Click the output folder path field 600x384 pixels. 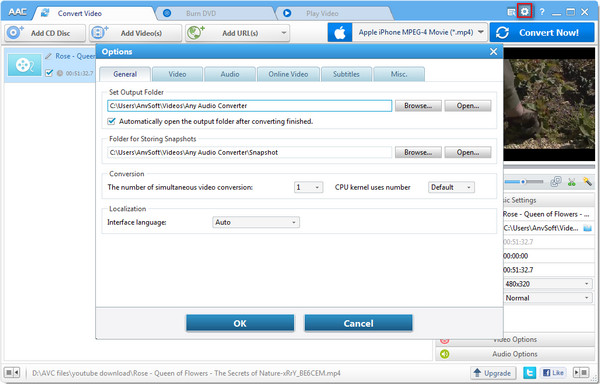tap(249, 106)
